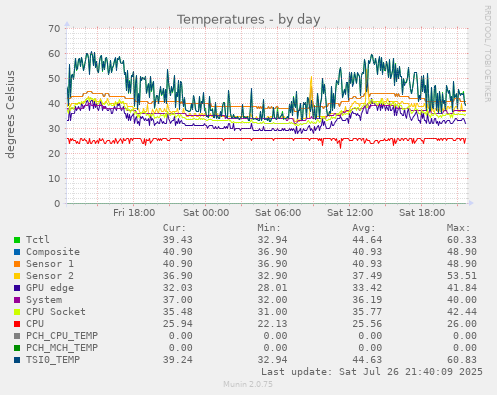Click CPU current value 25.94
This screenshot has width=497, height=395.
pyautogui.click(x=178, y=324)
